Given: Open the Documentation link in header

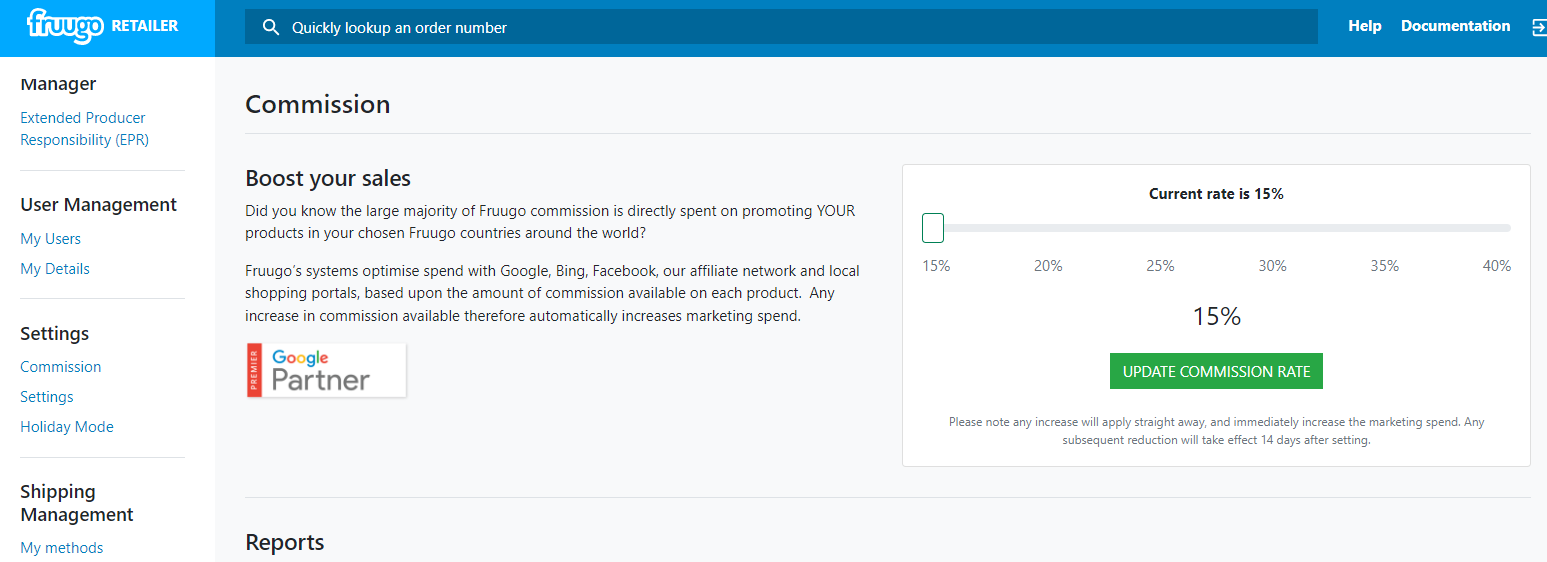Looking at the screenshot, I should [x=1455, y=26].
